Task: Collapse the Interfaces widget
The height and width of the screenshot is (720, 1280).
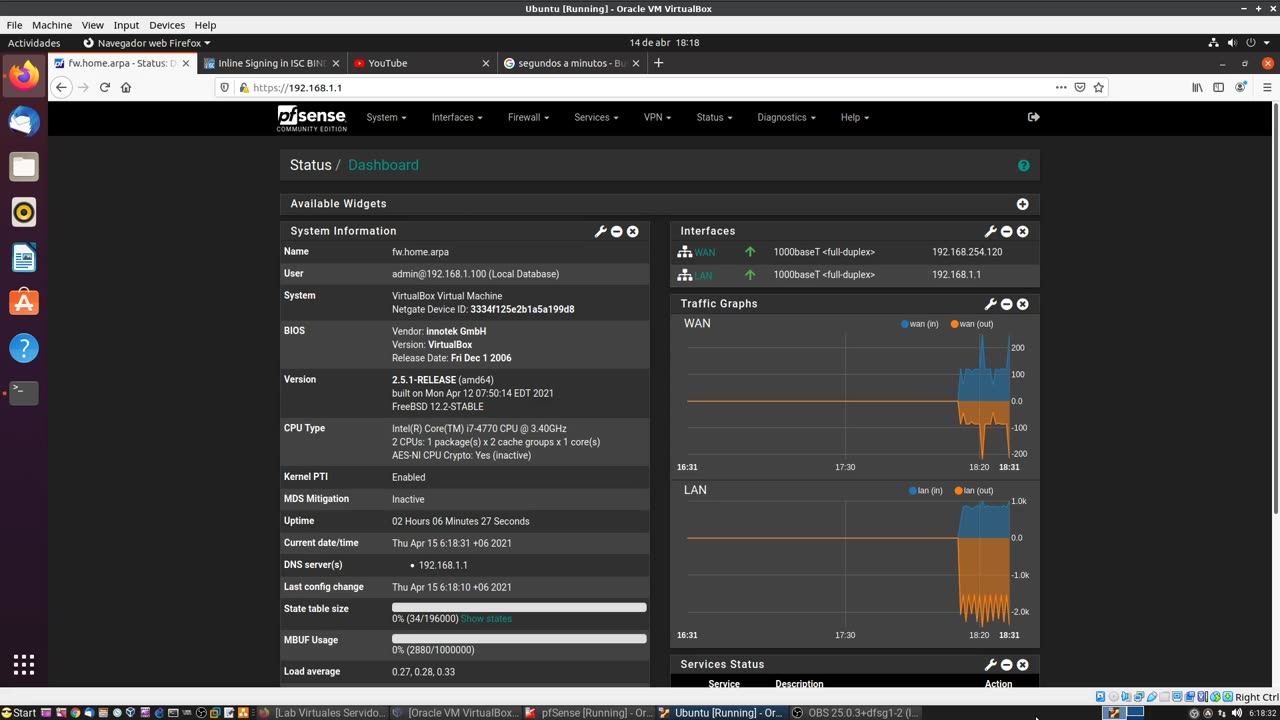Action: [1007, 231]
